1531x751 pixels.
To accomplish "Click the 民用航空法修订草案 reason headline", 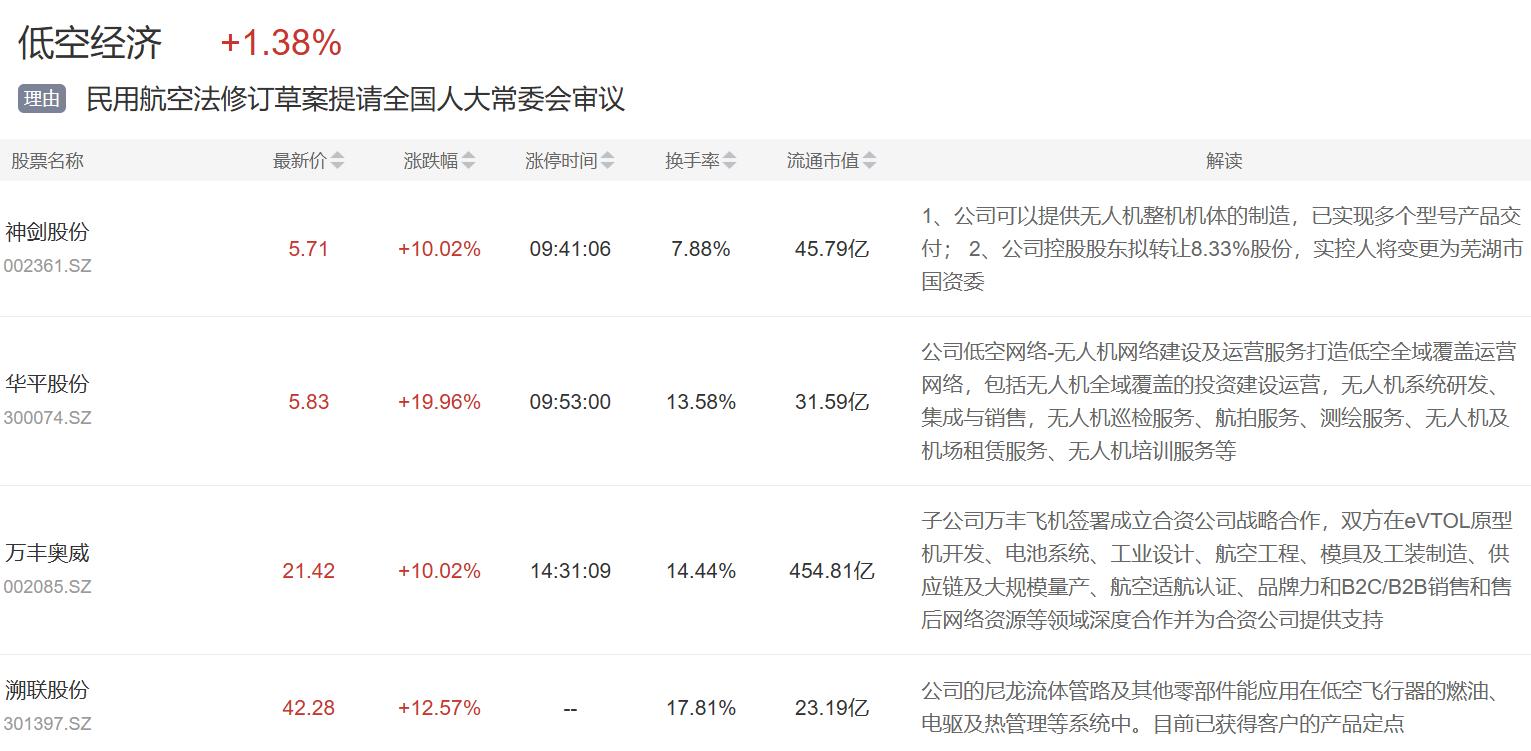I will pos(355,99).
